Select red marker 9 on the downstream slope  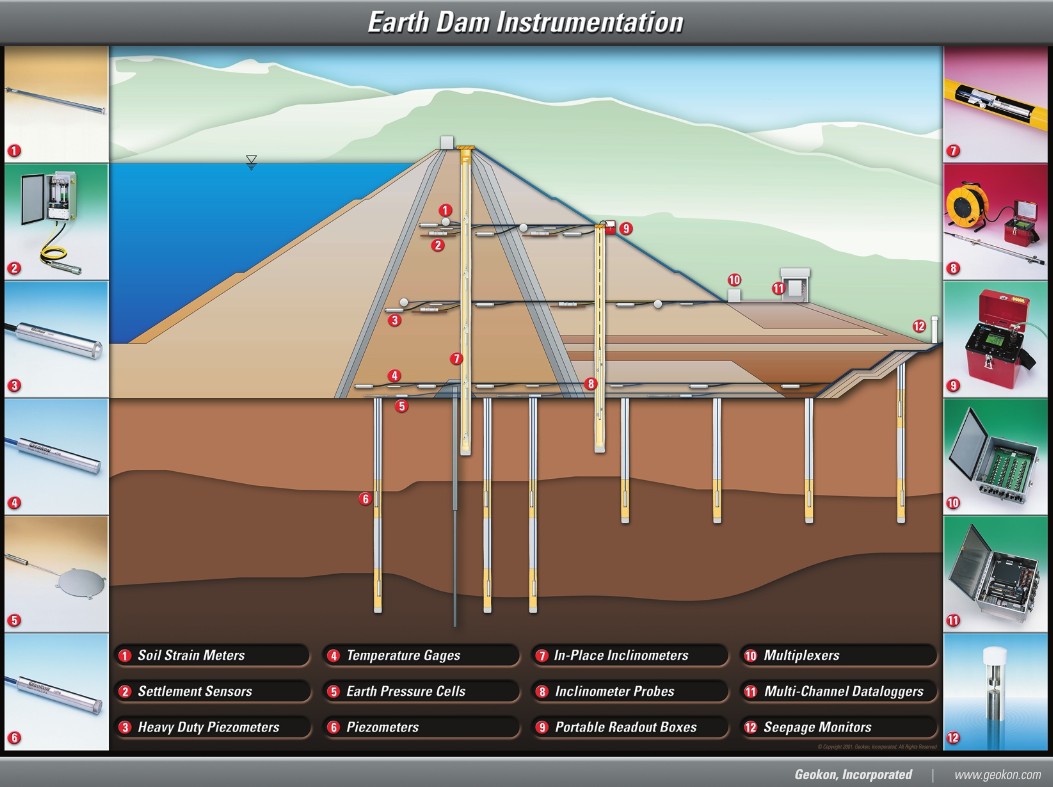pyautogui.click(x=626, y=229)
